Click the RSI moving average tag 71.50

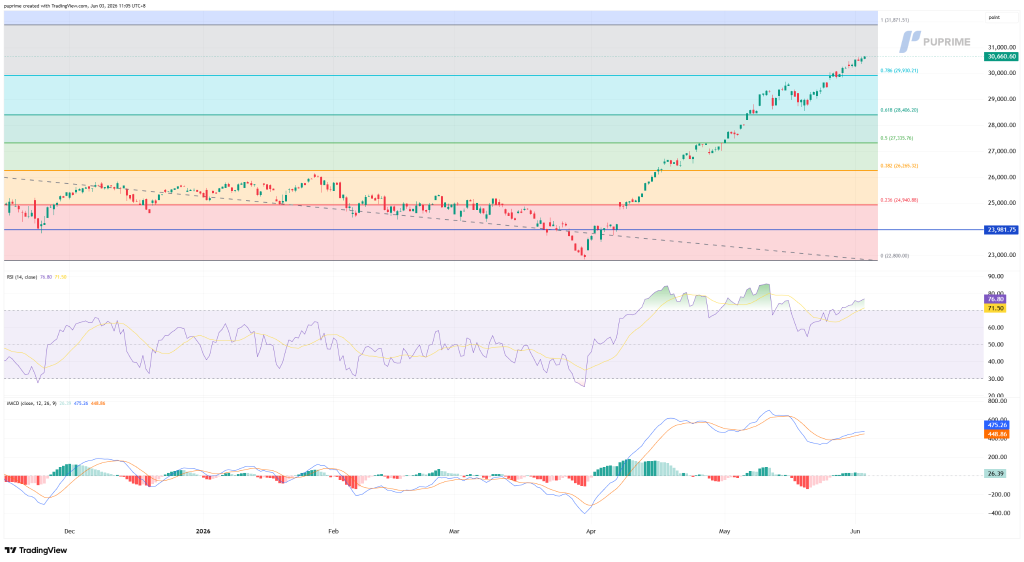(x=995, y=308)
